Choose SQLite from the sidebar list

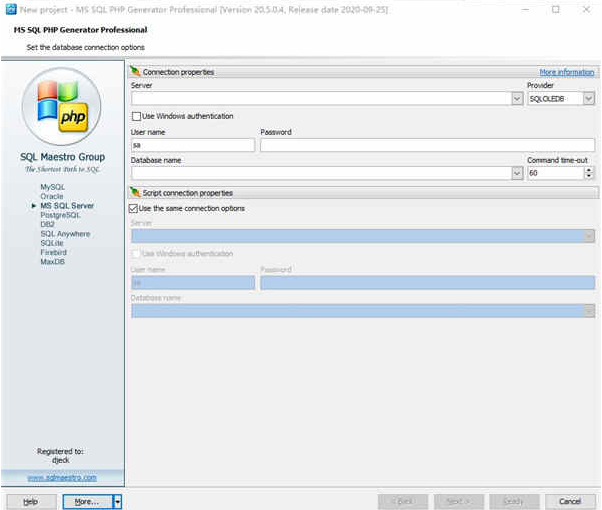[52, 243]
